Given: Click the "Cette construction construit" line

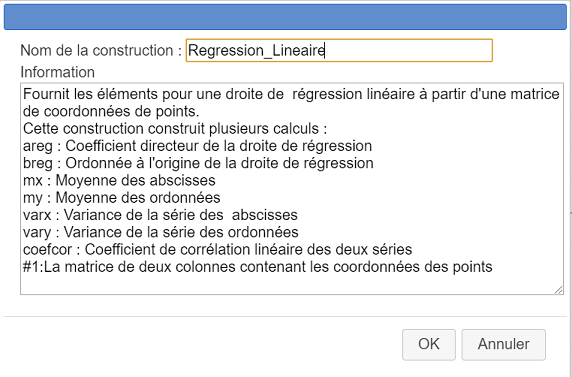Looking at the screenshot, I should coord(175,129).
